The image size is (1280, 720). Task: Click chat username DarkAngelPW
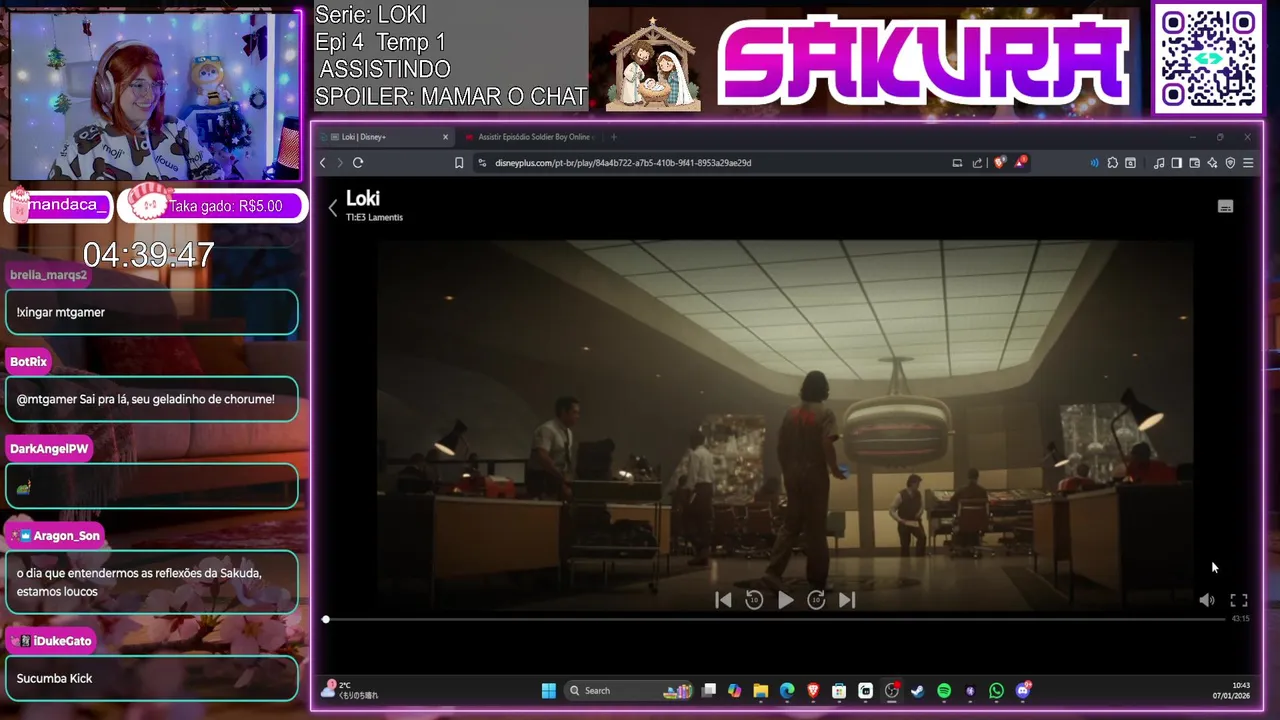[49, 449]
